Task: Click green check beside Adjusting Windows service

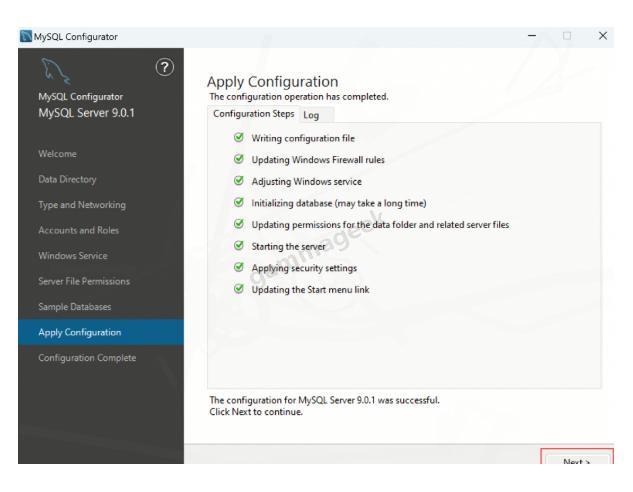Action: [239, 181]
